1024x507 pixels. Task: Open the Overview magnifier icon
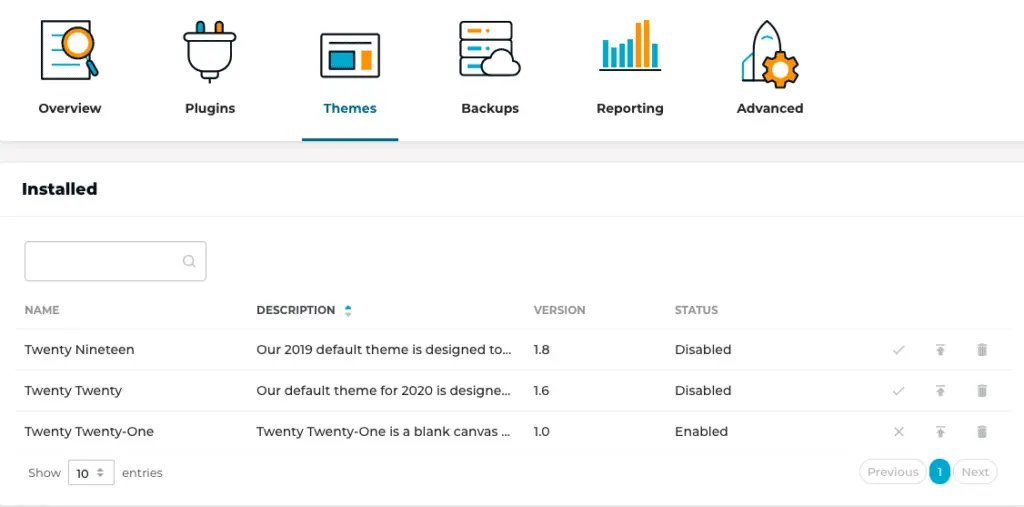pyautogui.click(x=69, y=50)
